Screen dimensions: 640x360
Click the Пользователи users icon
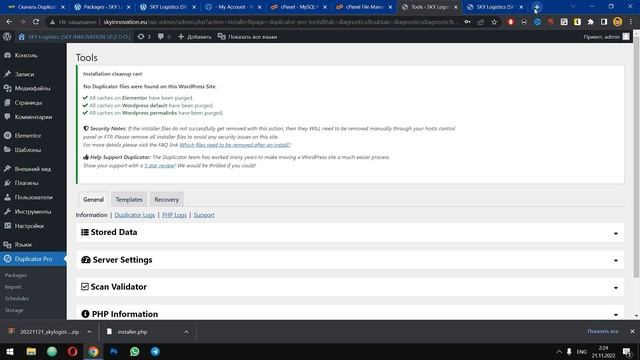pos(7,197)
